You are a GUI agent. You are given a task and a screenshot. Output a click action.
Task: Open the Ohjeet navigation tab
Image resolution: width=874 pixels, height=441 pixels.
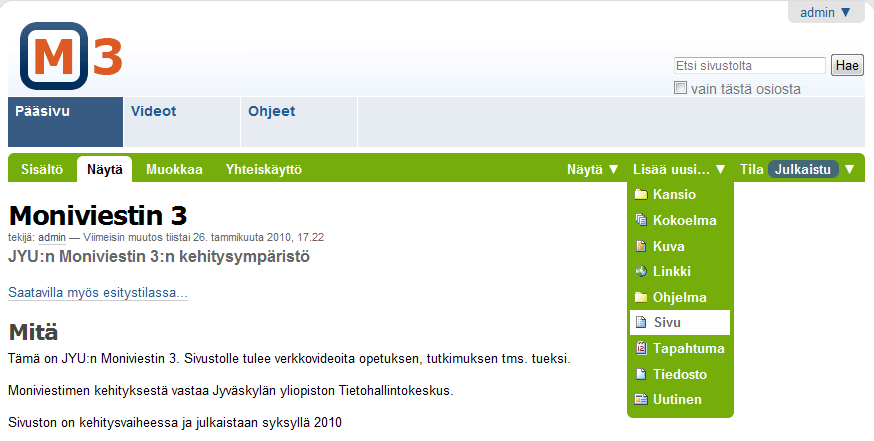299,122
